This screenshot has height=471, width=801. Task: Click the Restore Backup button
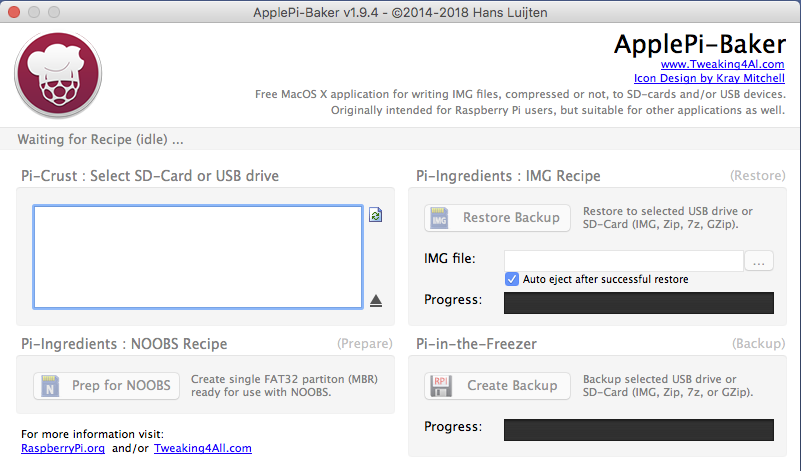tap(497, 218)
